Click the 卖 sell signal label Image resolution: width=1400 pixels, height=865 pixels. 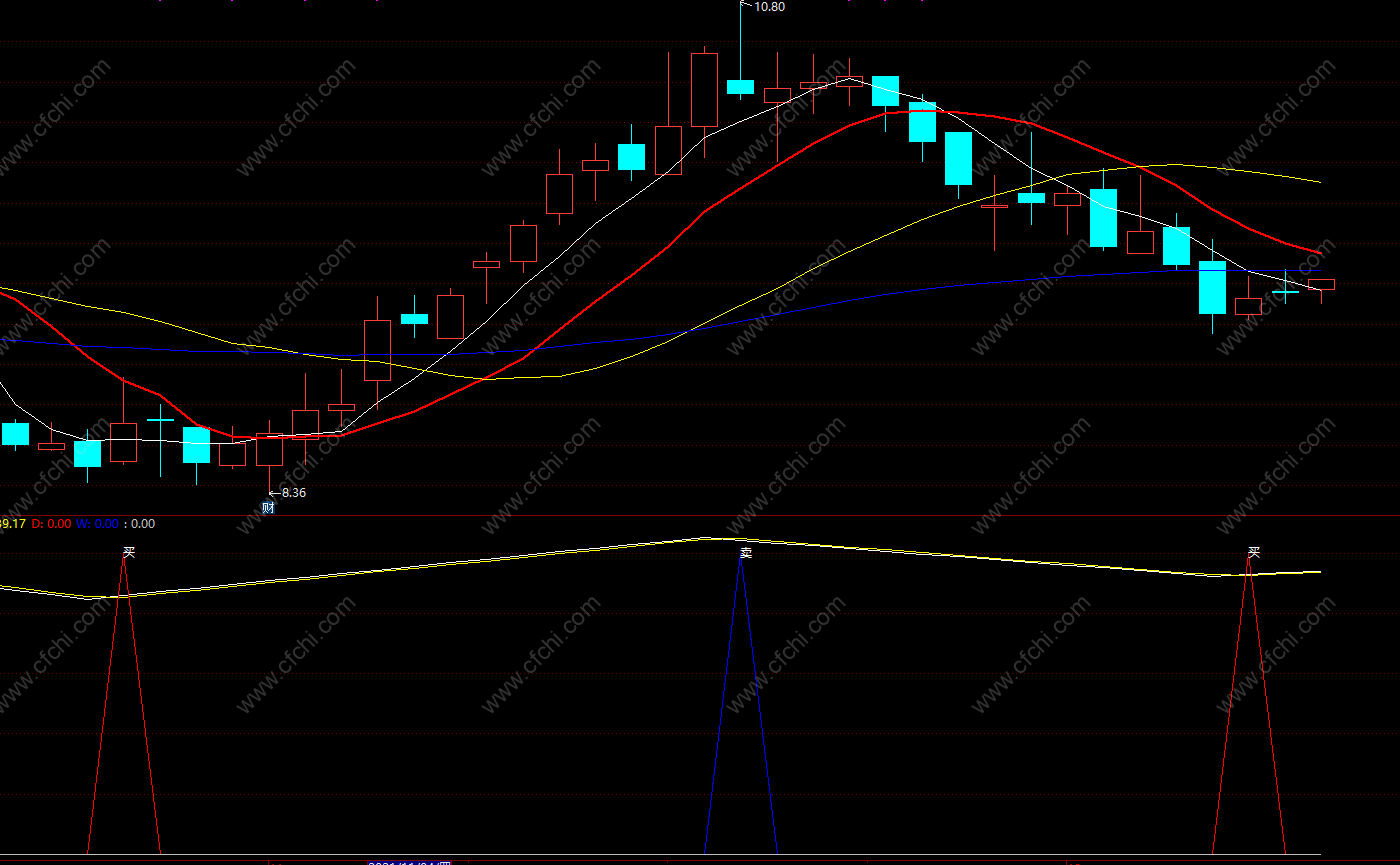(x=745, y=551)
